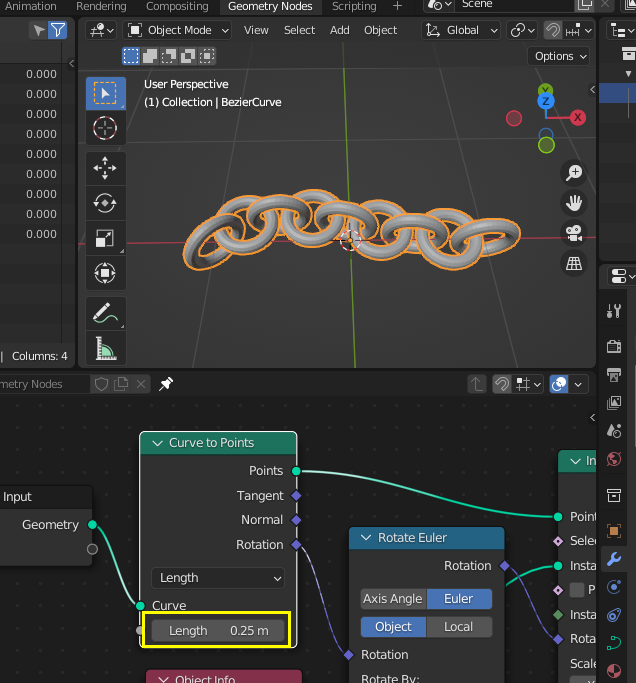Click the Geometry output socket of Group Input
Image resolution: width=636 pixels, height=683 pixels.
pyautogui.click(x=92, y=524)
